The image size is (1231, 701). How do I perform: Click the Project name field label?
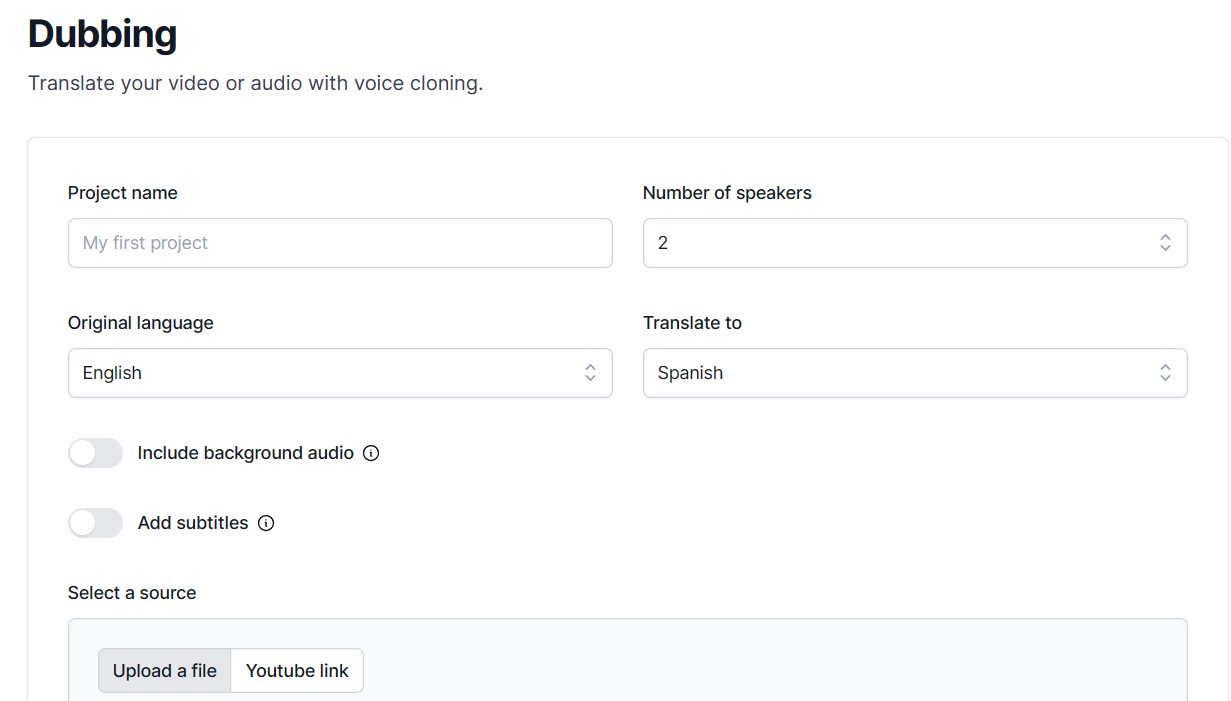pos(122,193)
